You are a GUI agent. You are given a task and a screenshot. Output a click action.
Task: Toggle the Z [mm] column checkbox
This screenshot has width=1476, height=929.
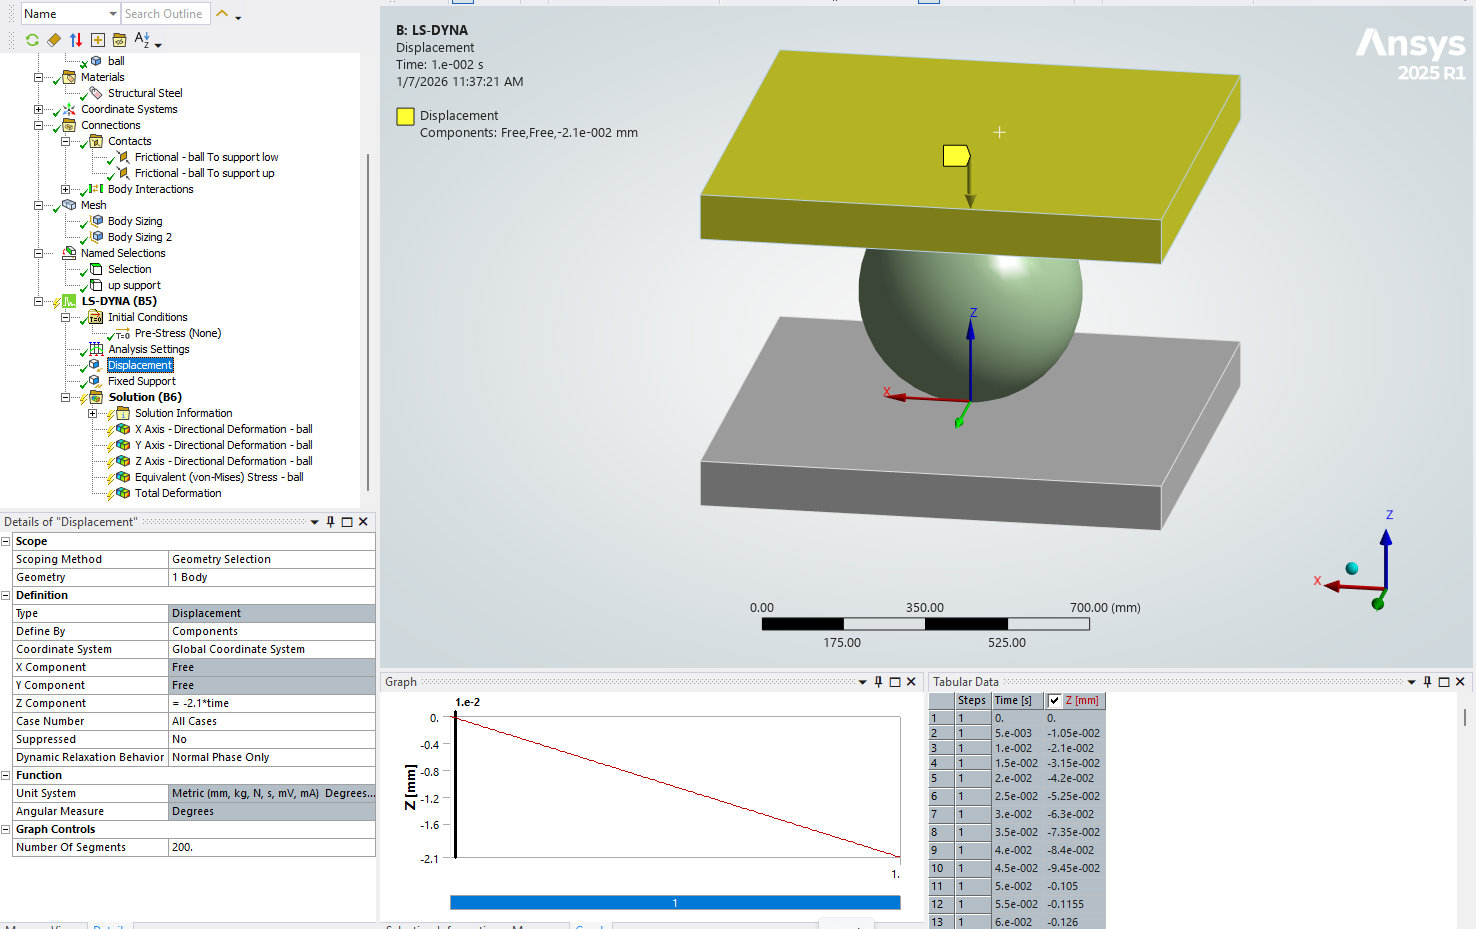pos(1054,701)
